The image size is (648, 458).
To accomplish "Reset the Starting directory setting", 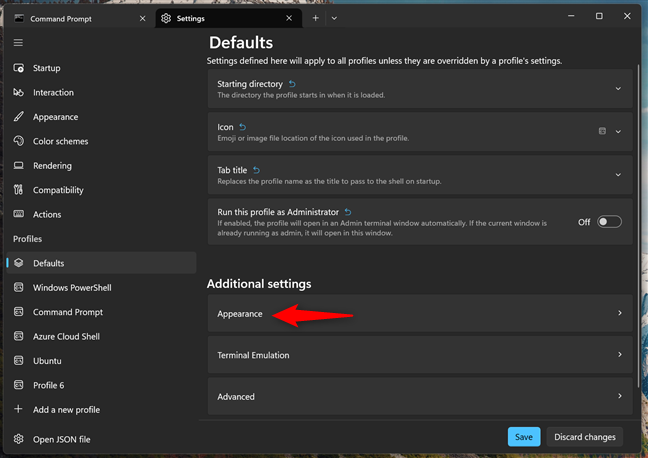I will (292, 84).
